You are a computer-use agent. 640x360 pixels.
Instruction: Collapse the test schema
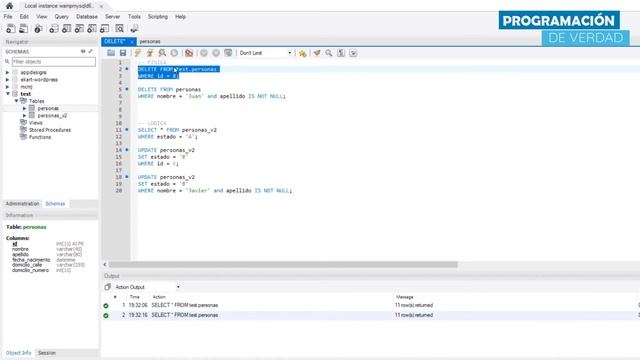point(7,94)
